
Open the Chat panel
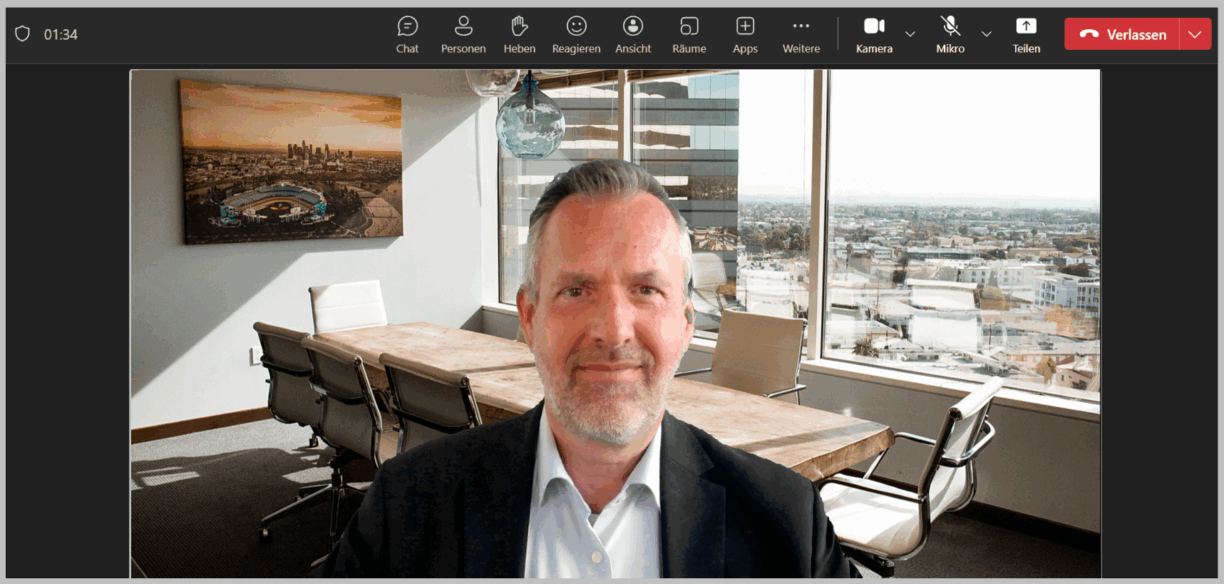[407, 35]
